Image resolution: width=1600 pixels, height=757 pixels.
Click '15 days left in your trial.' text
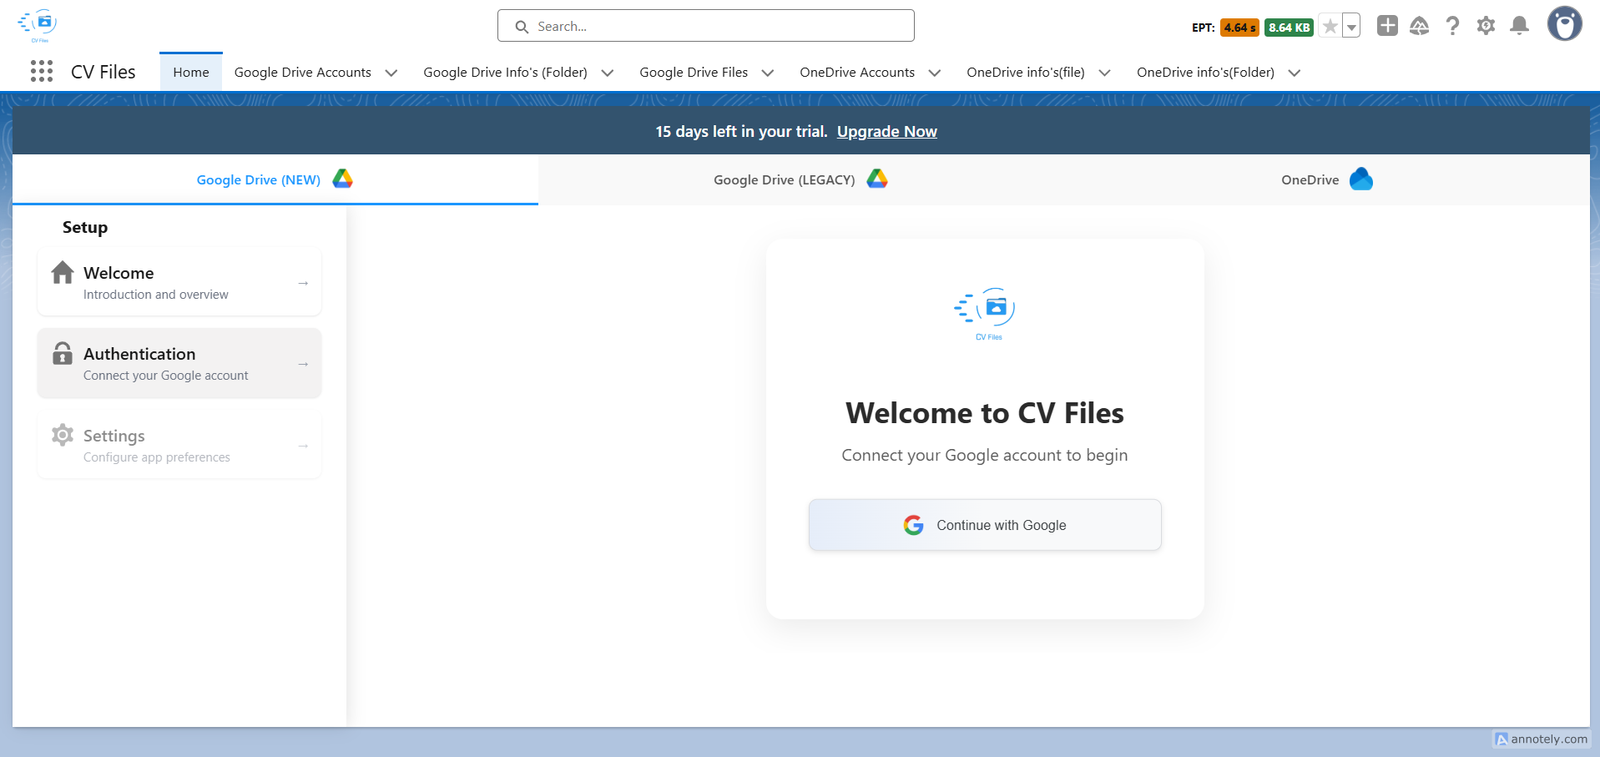click(741, 132)
